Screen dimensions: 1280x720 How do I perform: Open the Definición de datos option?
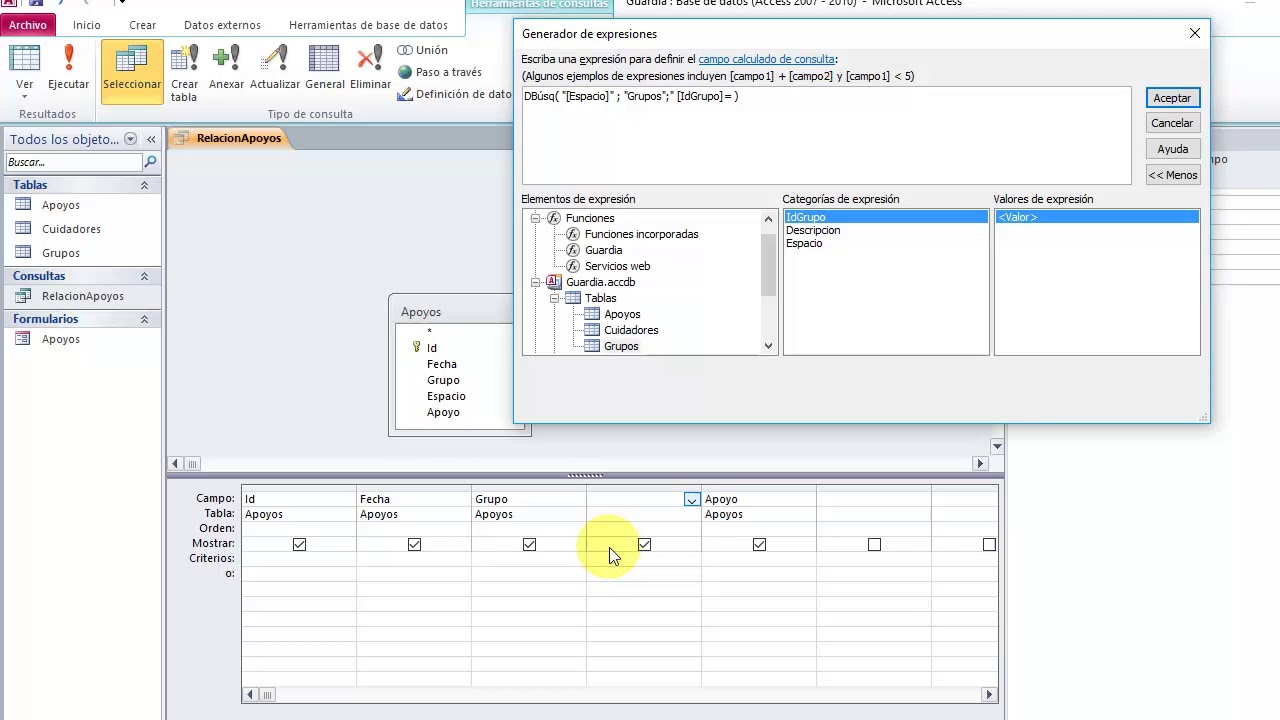point(455,94)
